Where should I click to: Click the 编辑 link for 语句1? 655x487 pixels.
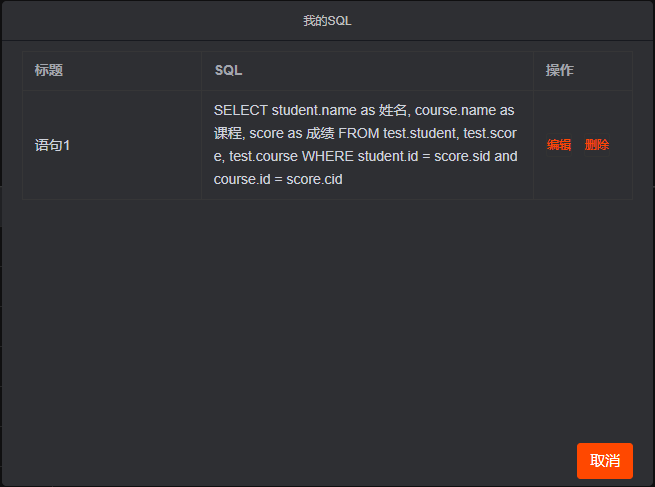[559, 145]
